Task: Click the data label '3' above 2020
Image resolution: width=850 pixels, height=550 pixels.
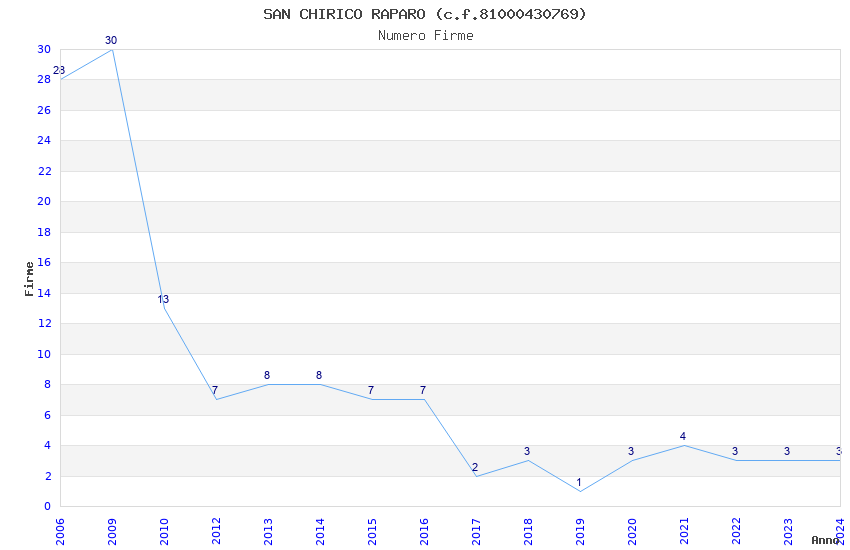Action: point(631,451)
